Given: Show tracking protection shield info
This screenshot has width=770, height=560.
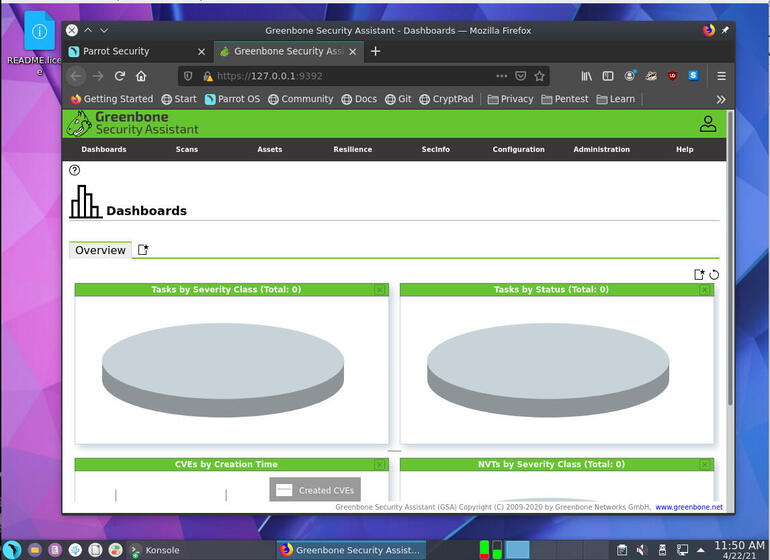Looking at the screenshot, I should [x=188, y=76].
